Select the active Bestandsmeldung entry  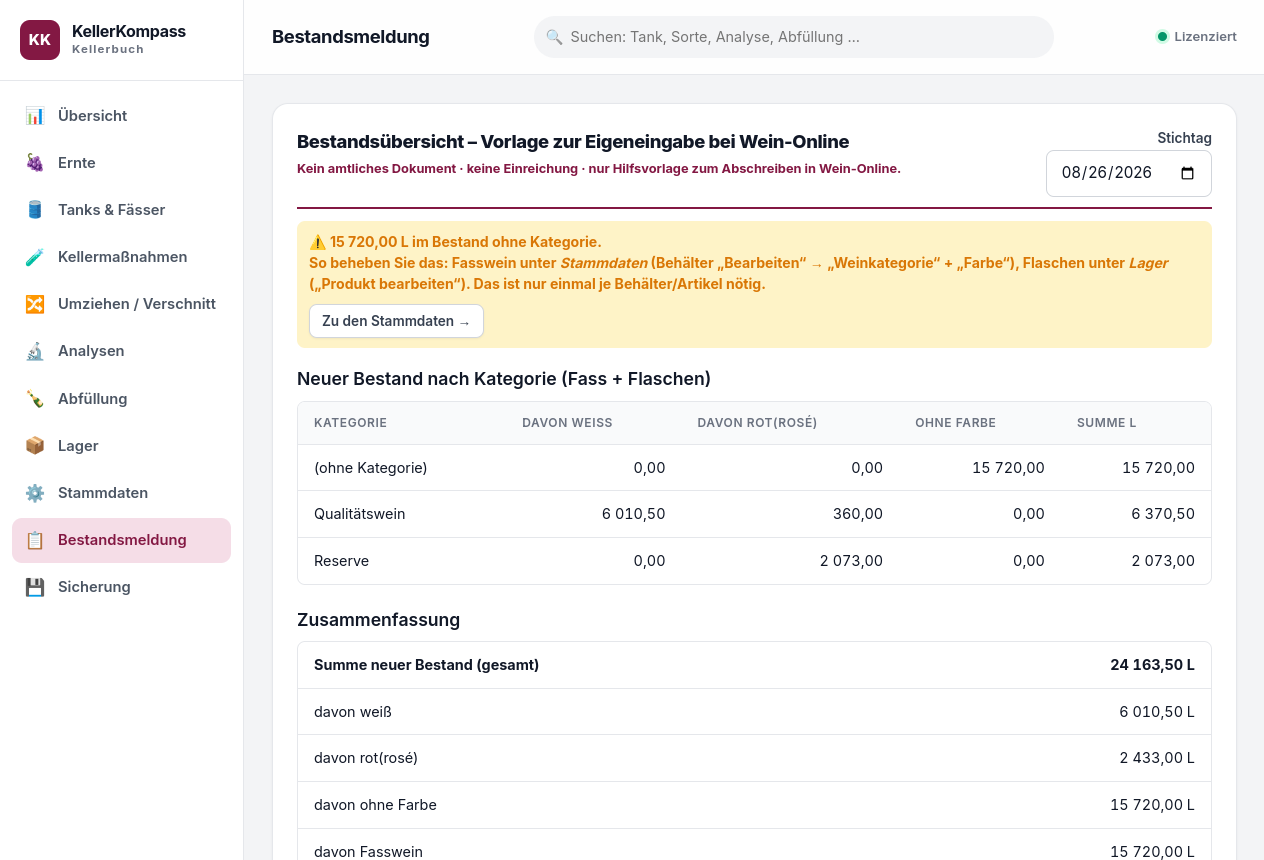[121, 540]
